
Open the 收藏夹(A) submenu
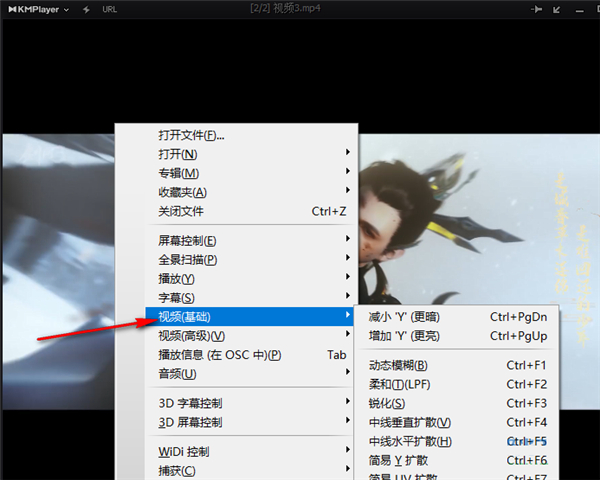(x=251, y=192)
